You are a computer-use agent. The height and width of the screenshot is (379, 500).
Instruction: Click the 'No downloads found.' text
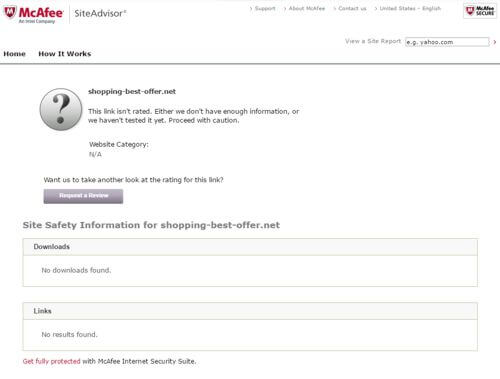coord(76,270)
